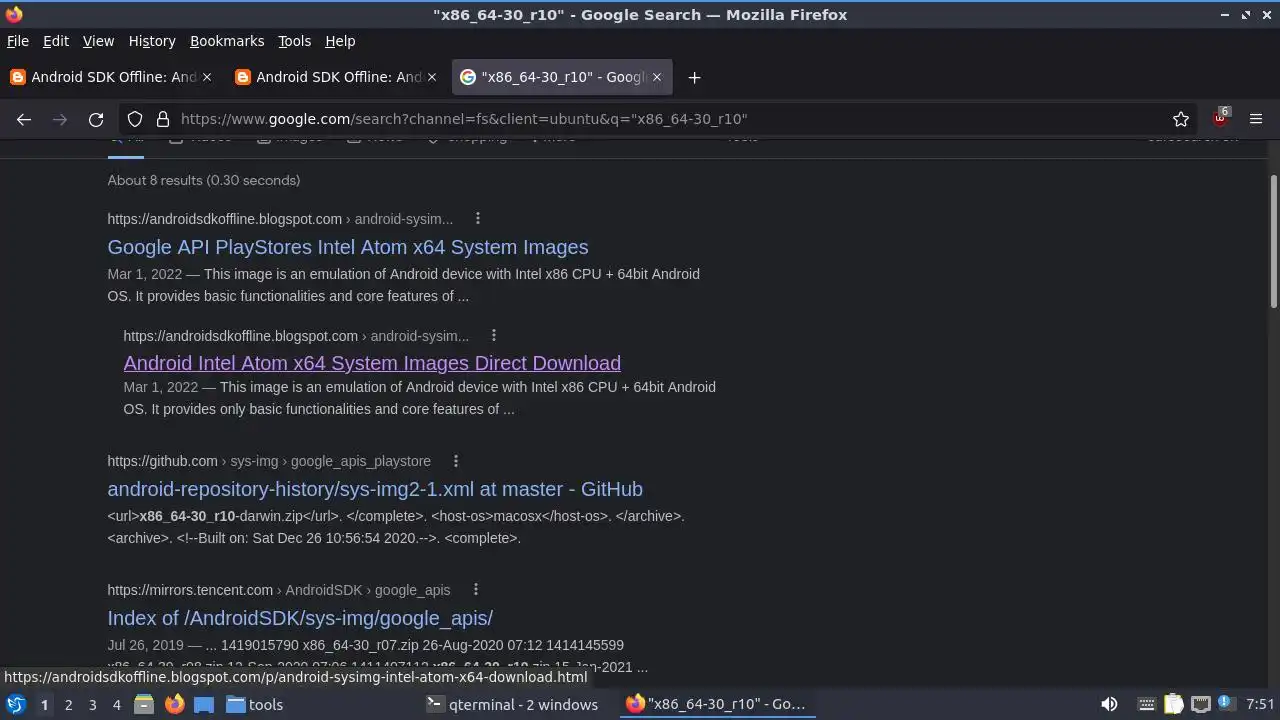Bookmark this page with the star icon
The height and width of the screenshot is (720, 1280).
click(1181, 119)
